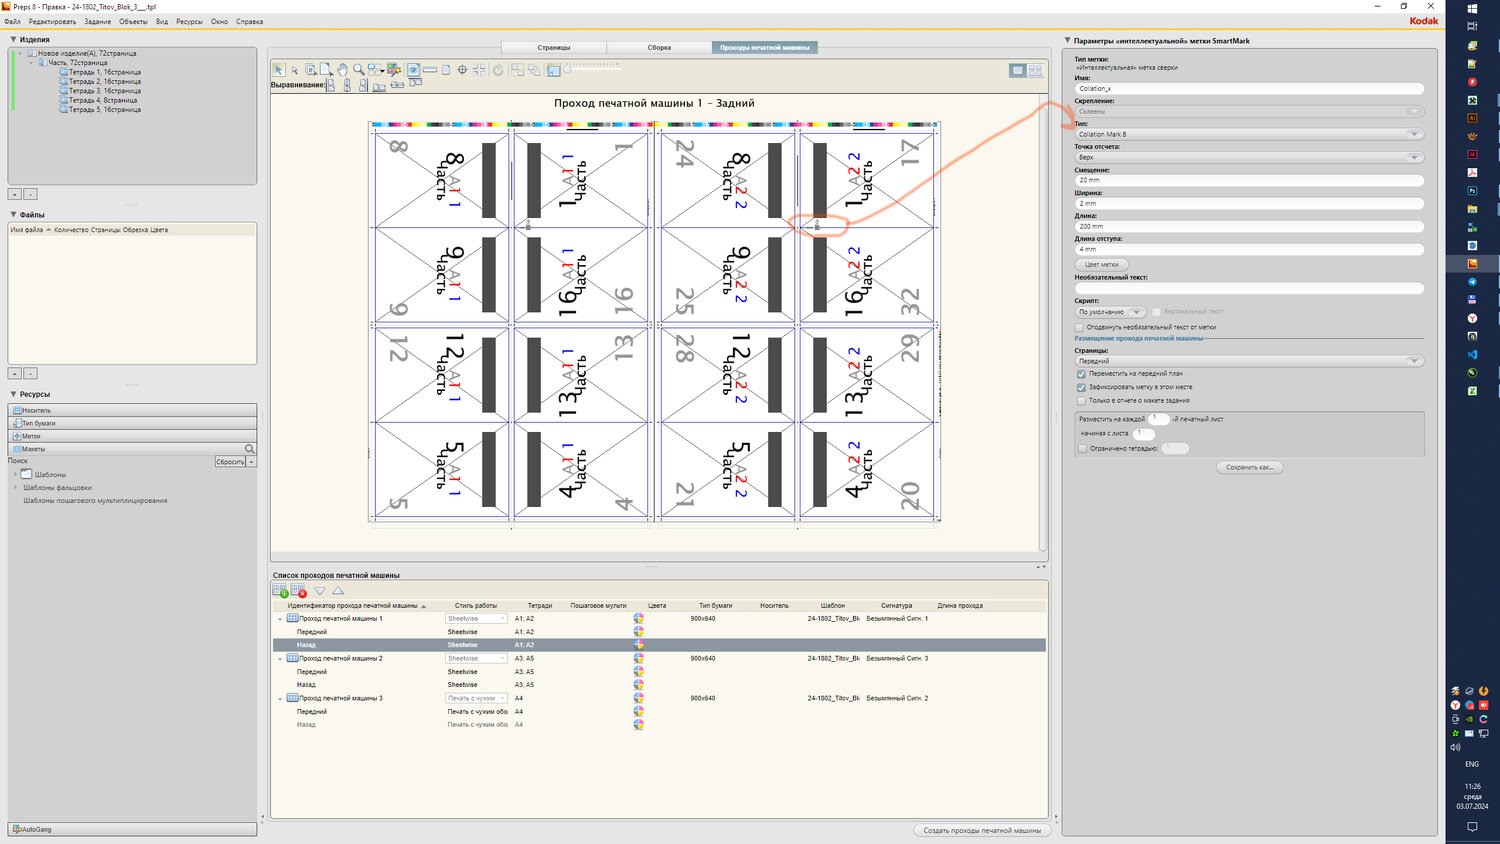Delete the selected press run
This screenshot has height=844, width=1500.
click(x=298, y=591)
